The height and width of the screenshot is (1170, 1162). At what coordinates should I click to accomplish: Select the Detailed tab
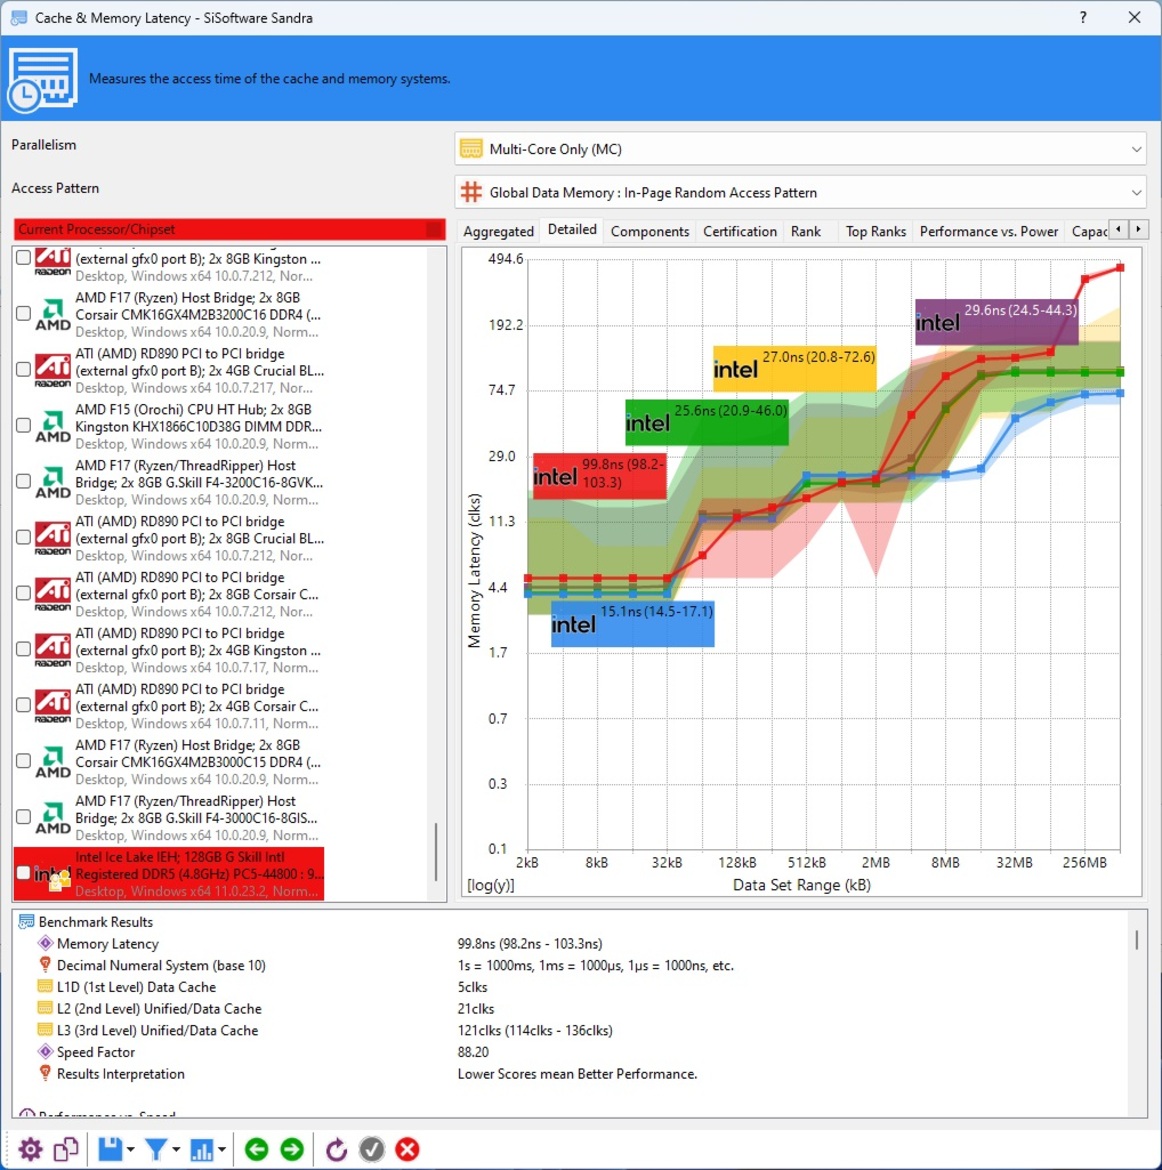tap(572, 230)
